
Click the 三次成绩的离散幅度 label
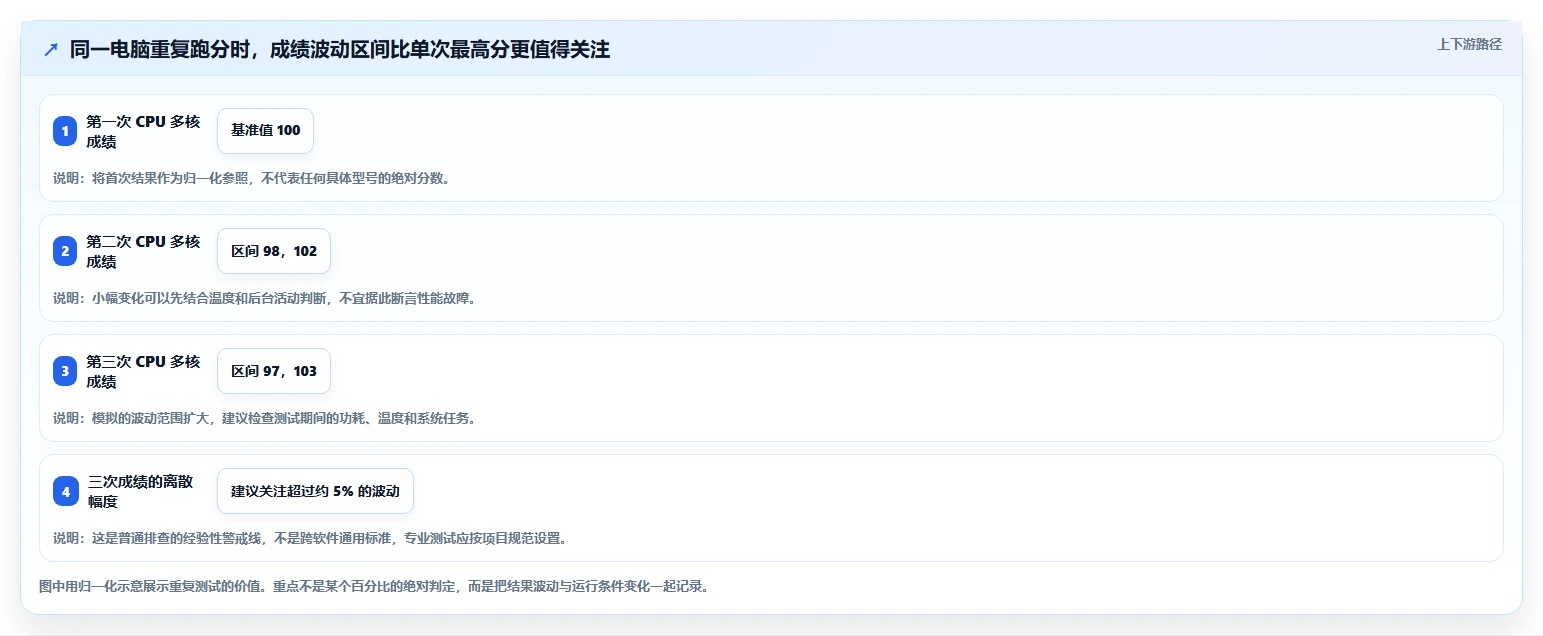(x=140, y=491)
